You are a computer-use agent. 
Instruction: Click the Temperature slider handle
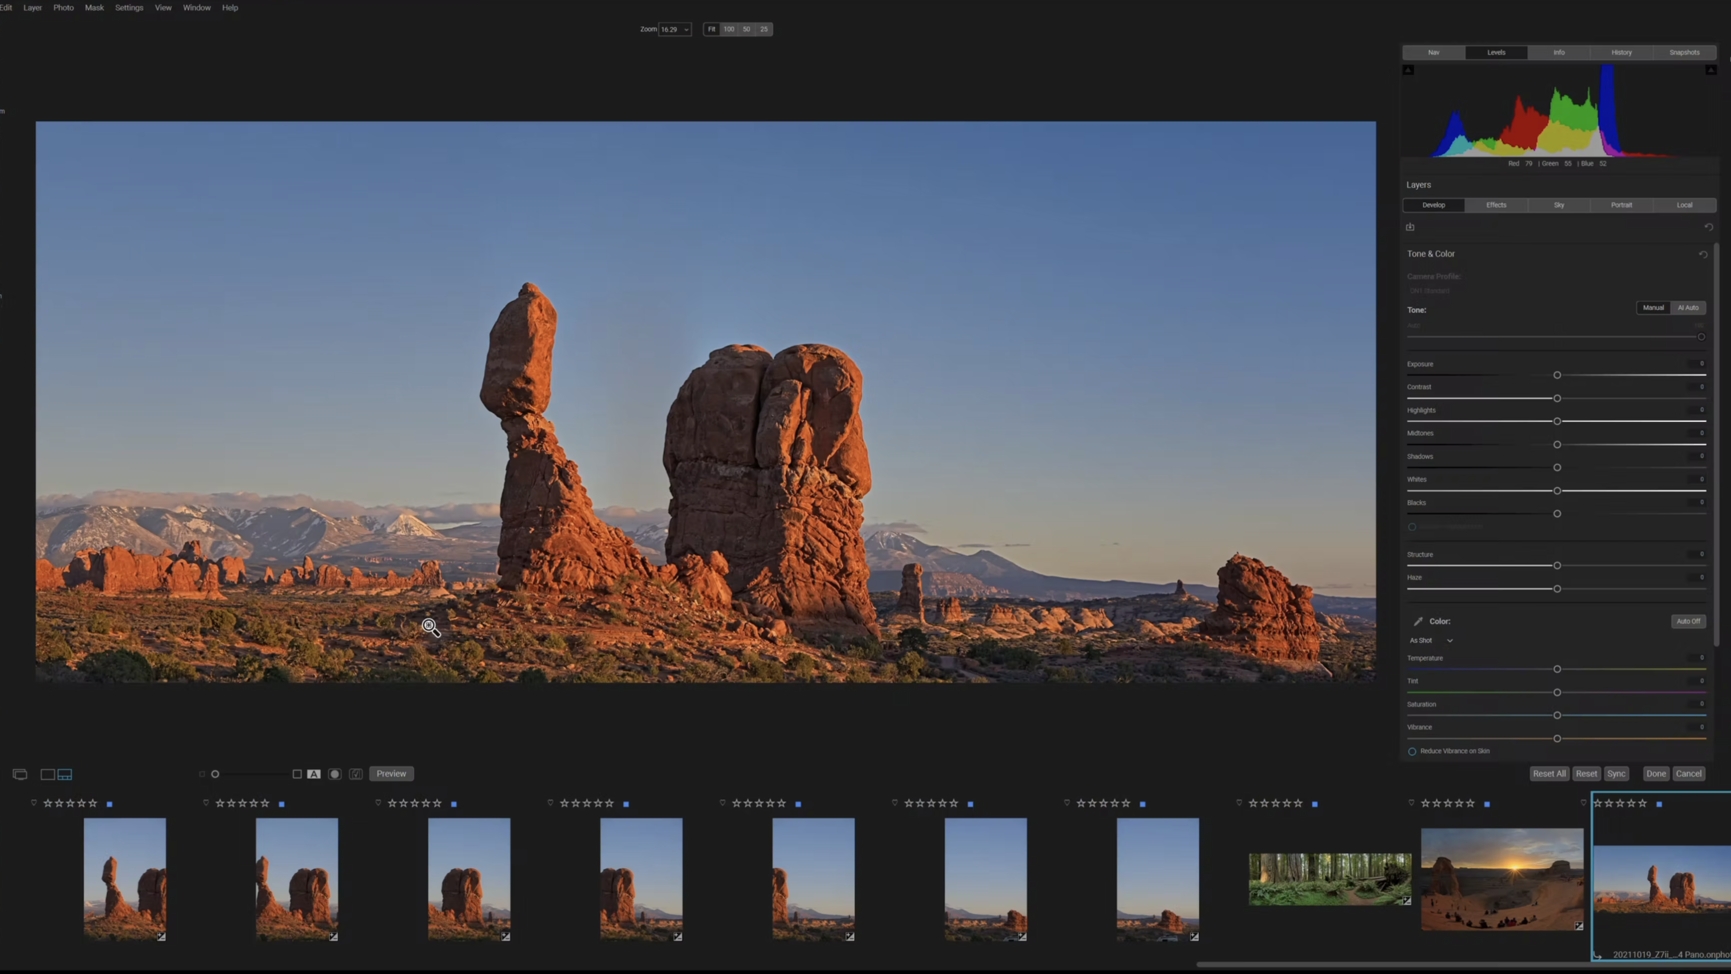coord(1557,669)
